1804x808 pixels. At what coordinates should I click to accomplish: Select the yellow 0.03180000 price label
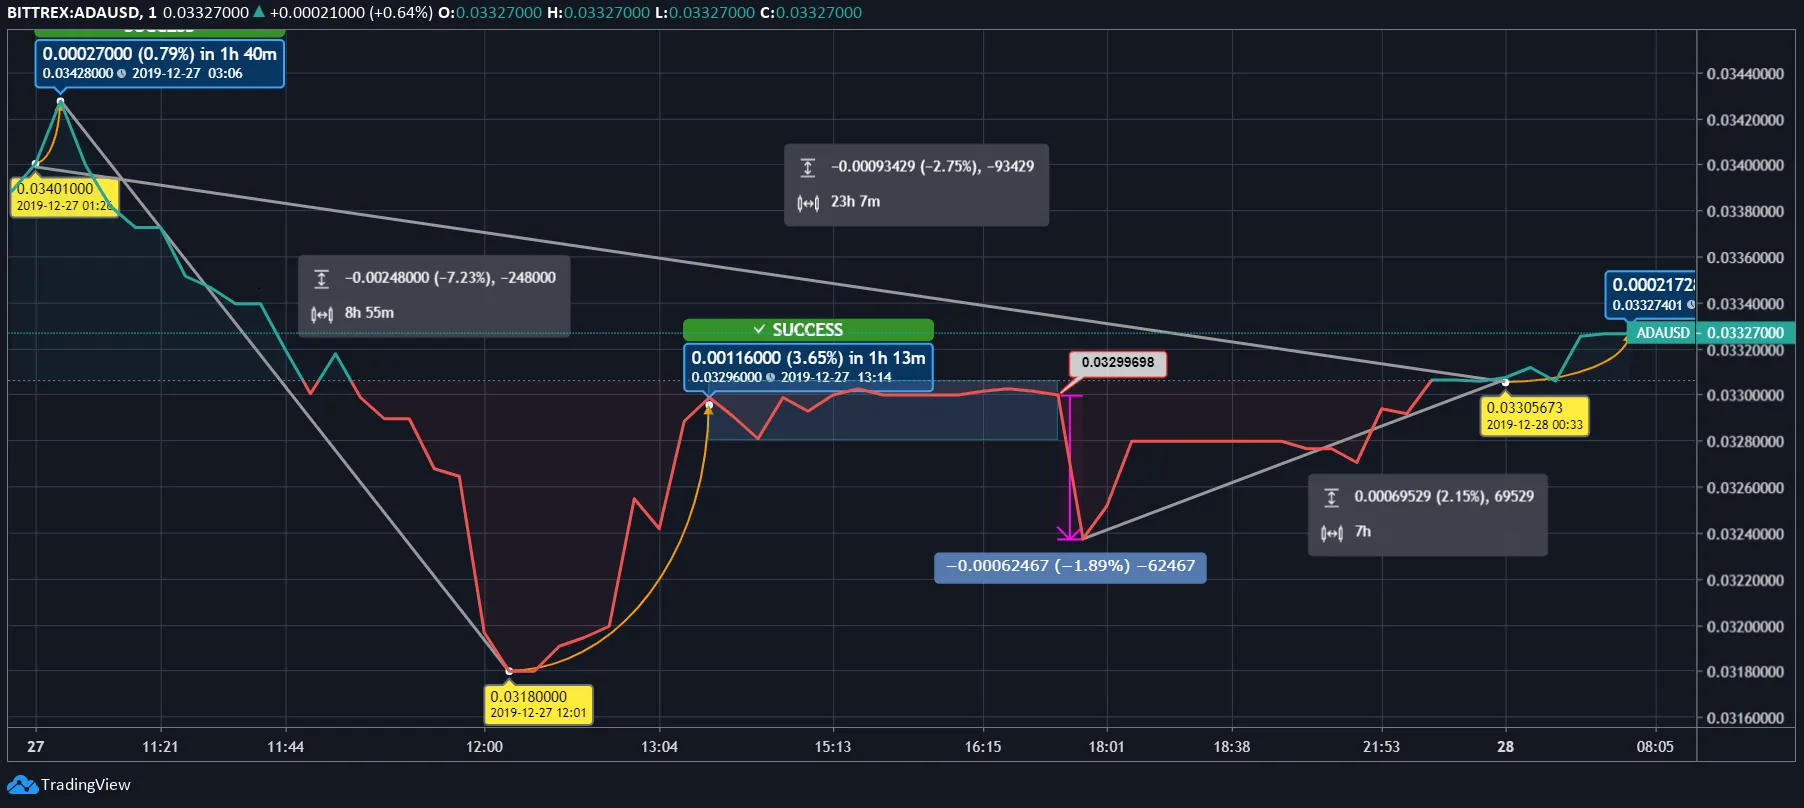coord(538,704)
